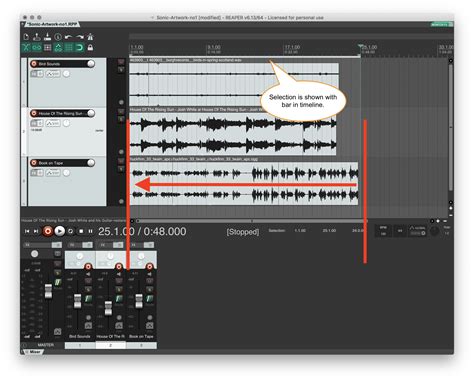Toggle record arm on Book on Tape track
Image resolution: width=474 pixels, height=381 pixels.
(34, 163)
